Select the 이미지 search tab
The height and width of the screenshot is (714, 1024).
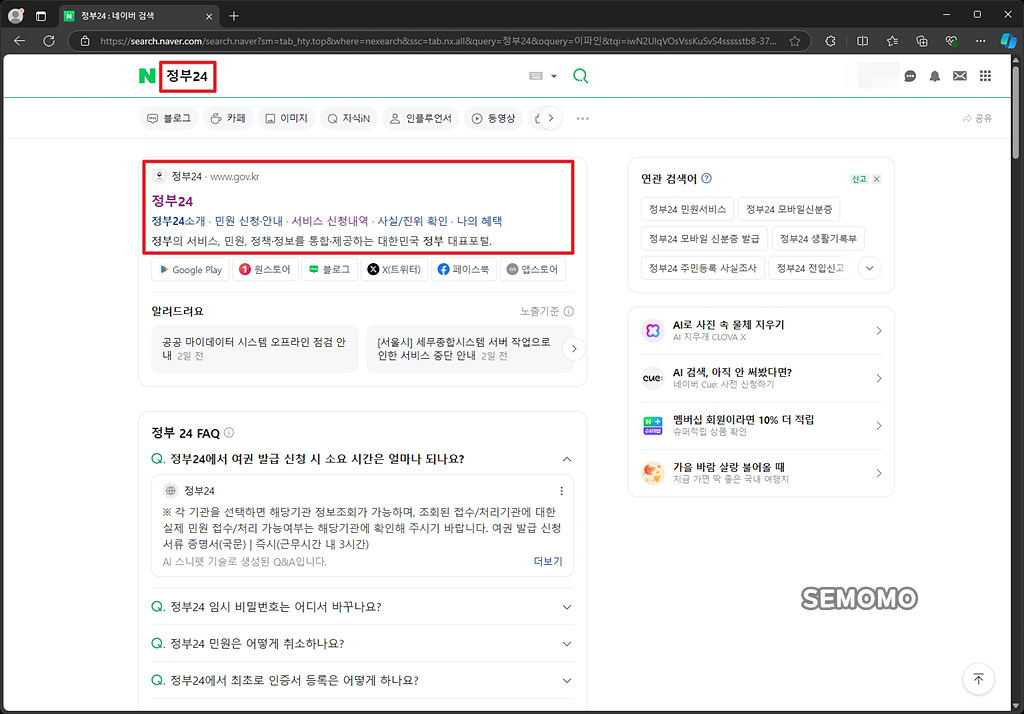click(x=287, y=118)
